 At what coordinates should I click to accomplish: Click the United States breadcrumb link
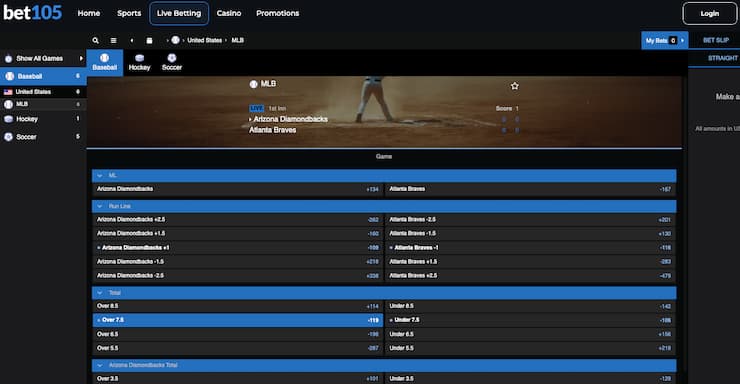pyautogui.click(x=204, y=41)
